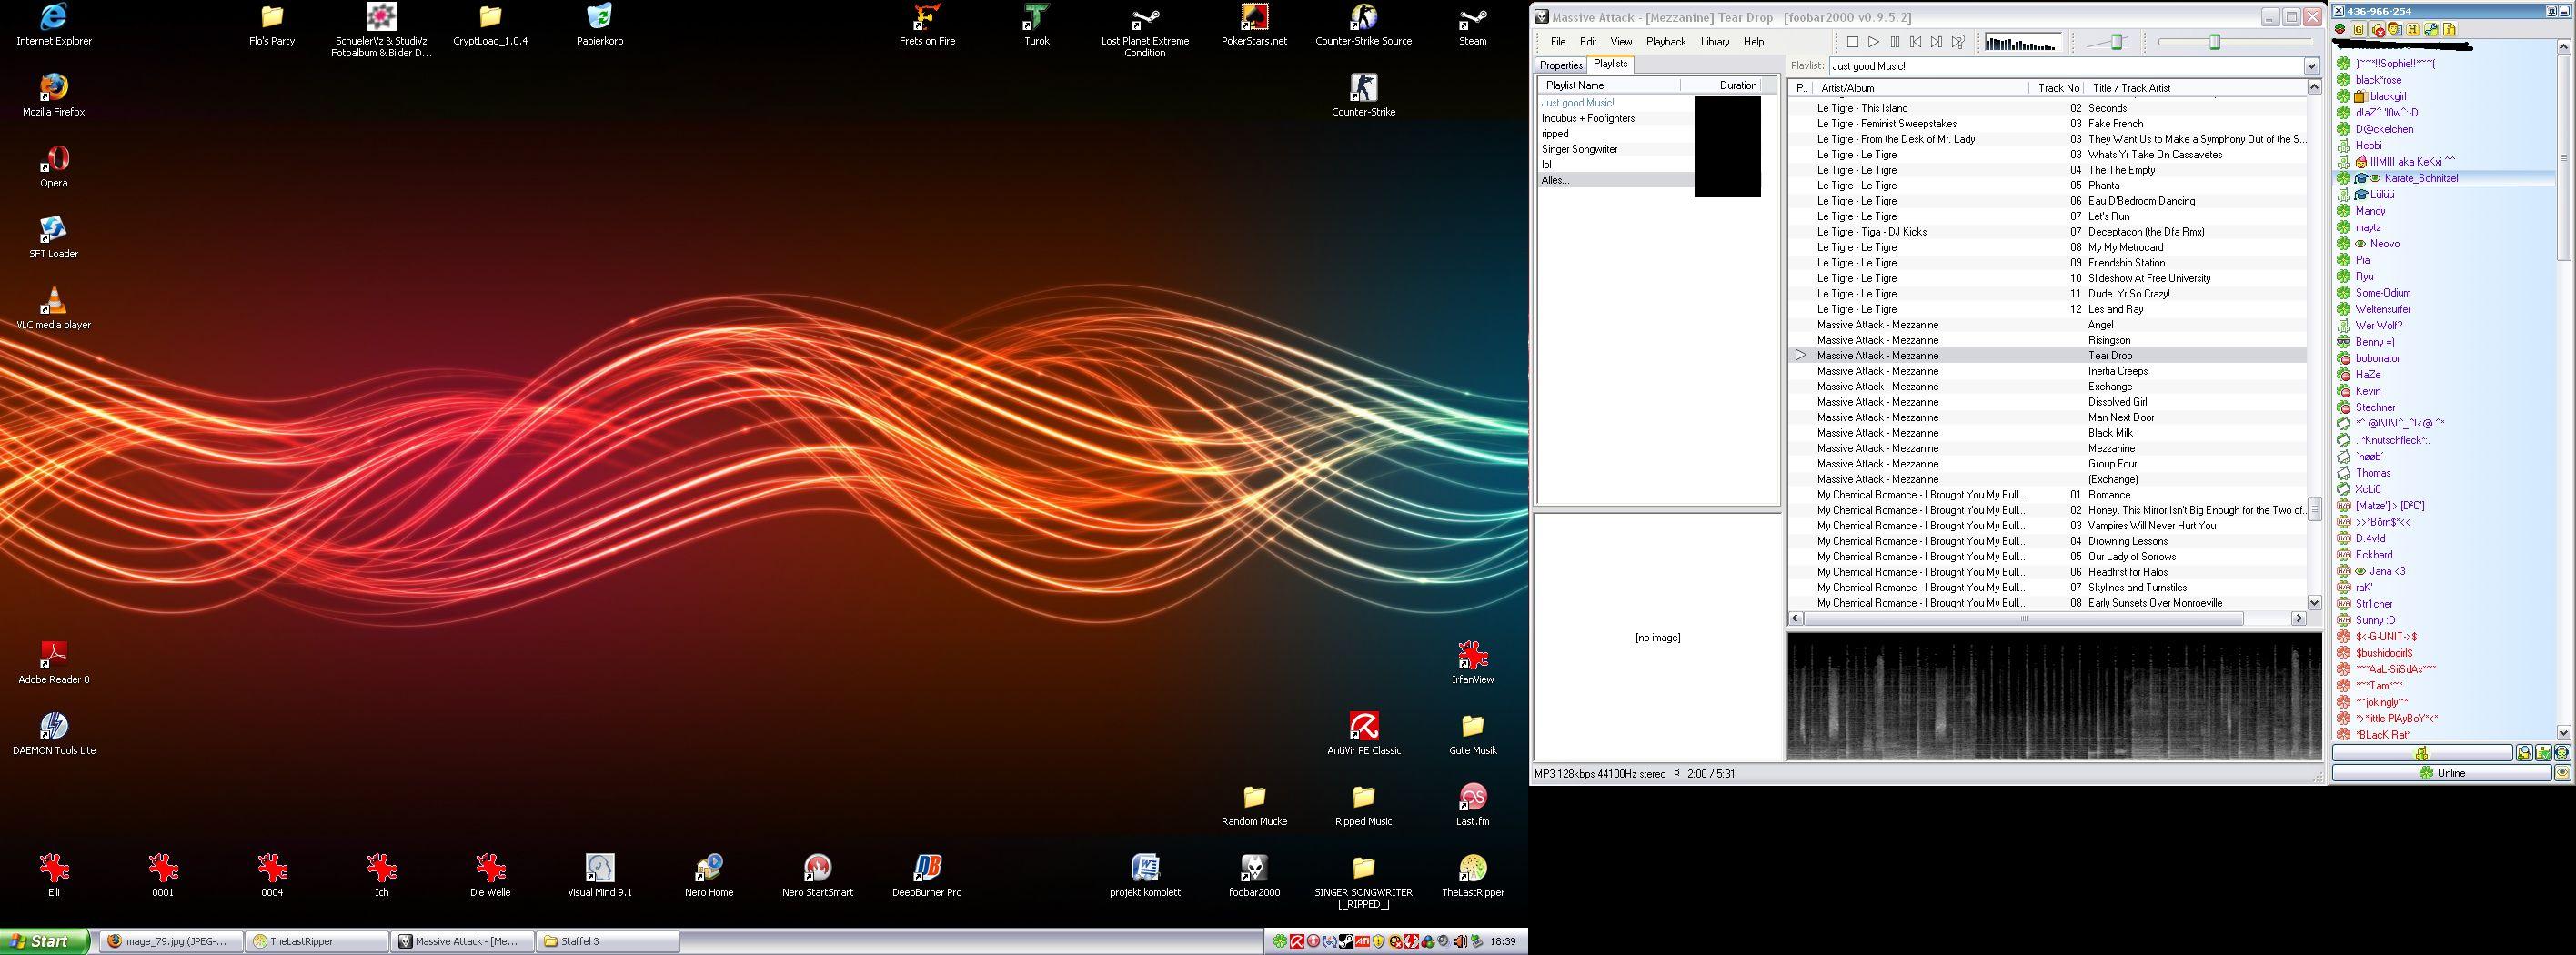Skip to the next track
The image size is (2576, 955).
click(1936, 42)
